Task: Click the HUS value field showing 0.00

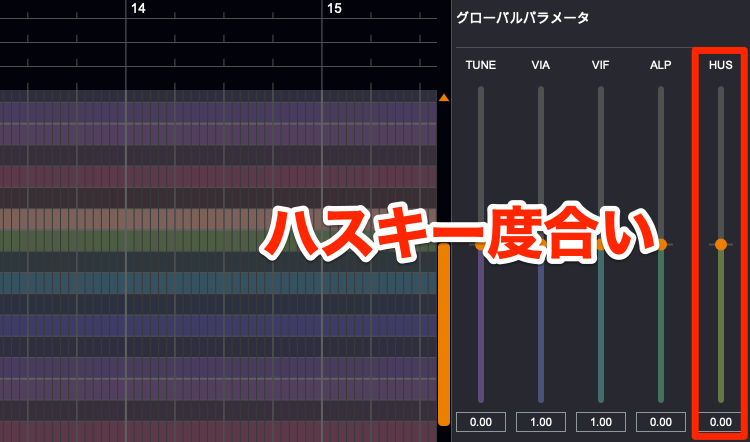Action: (x=721, y=422)
